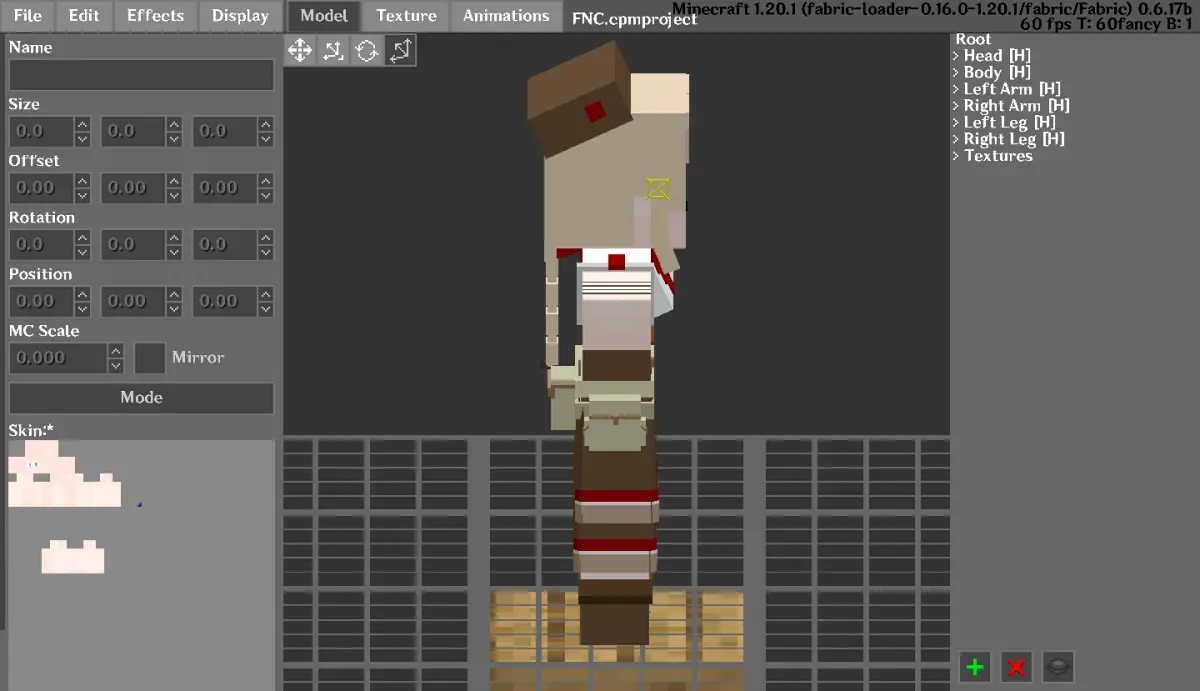Decrease the second Rotation value with down arrow
Image resolution: width=1200 pixels, height=691 pixels.
(174, 253)
